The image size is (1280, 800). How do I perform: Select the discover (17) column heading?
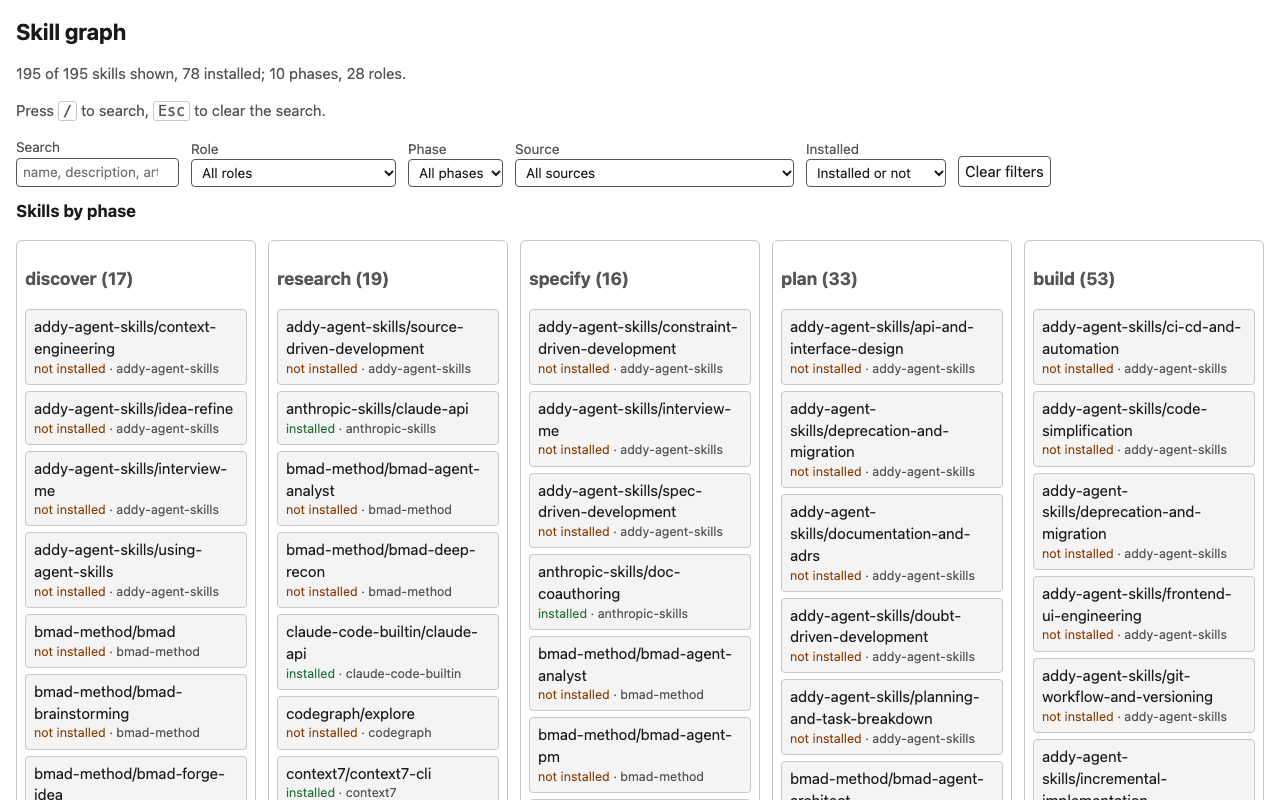pyautogui.click(x=79, y=279)
